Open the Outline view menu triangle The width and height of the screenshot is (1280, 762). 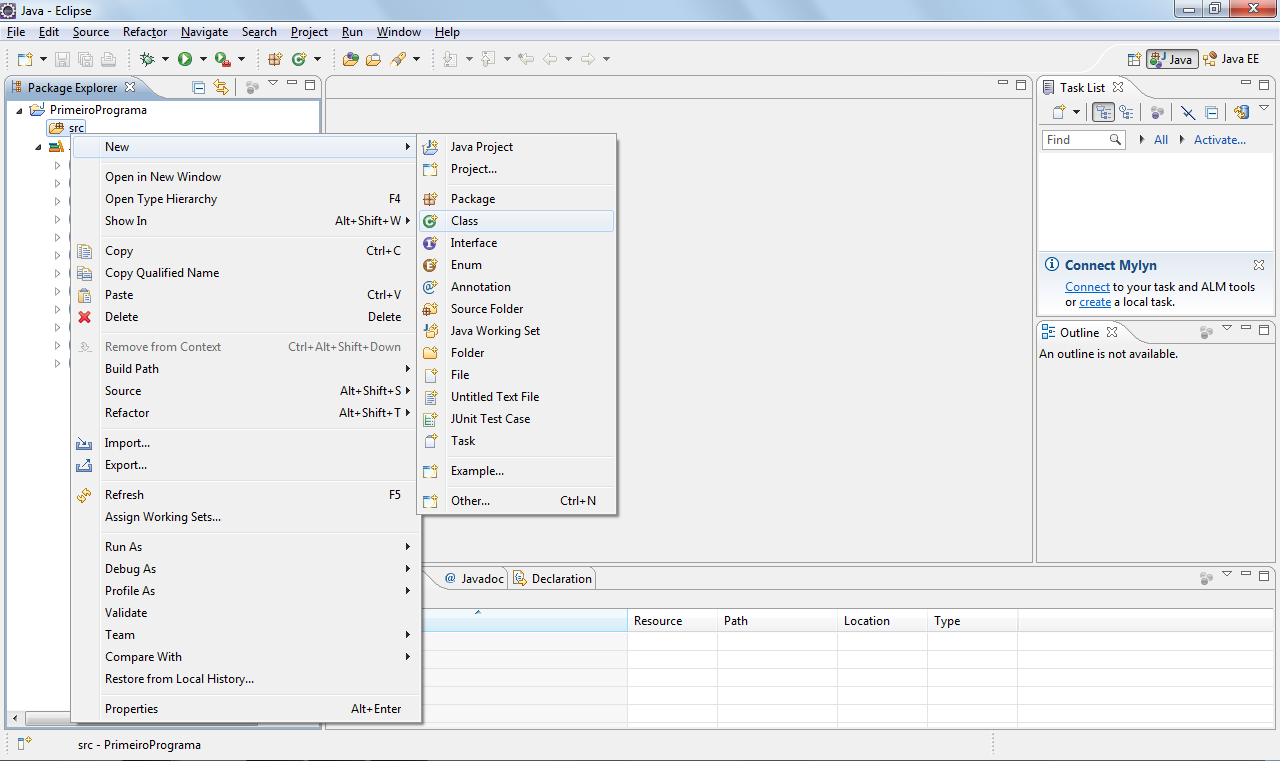click(x=1227, y=327)
